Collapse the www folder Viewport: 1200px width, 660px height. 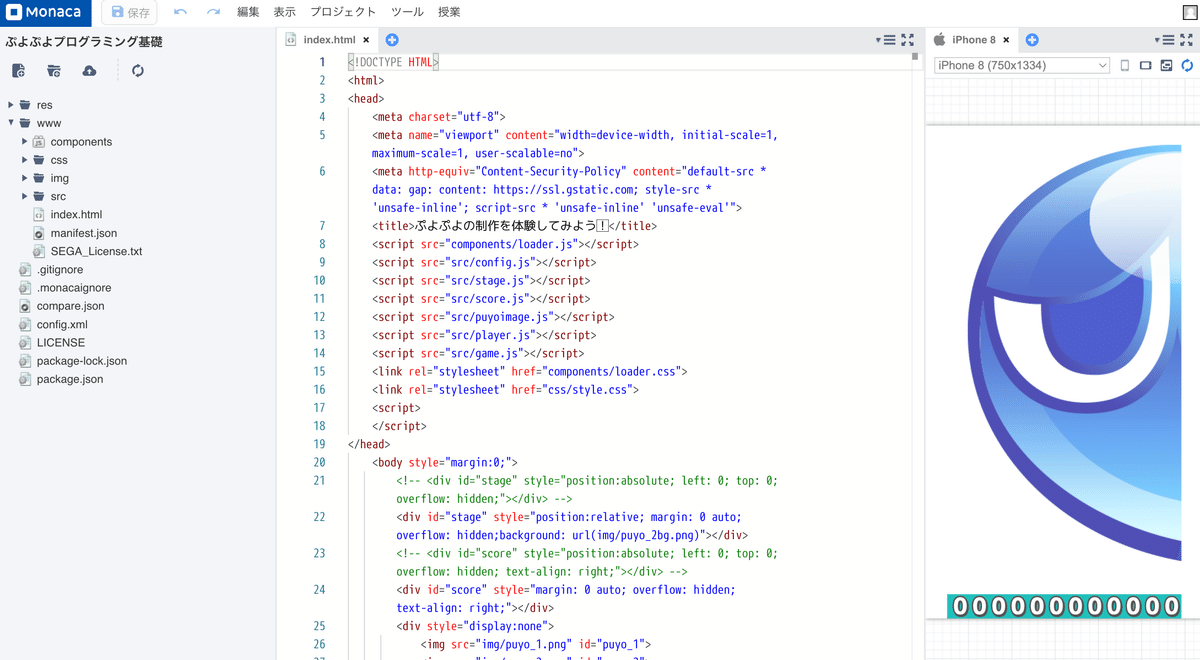pyautogui.click(x=11, y=123)
